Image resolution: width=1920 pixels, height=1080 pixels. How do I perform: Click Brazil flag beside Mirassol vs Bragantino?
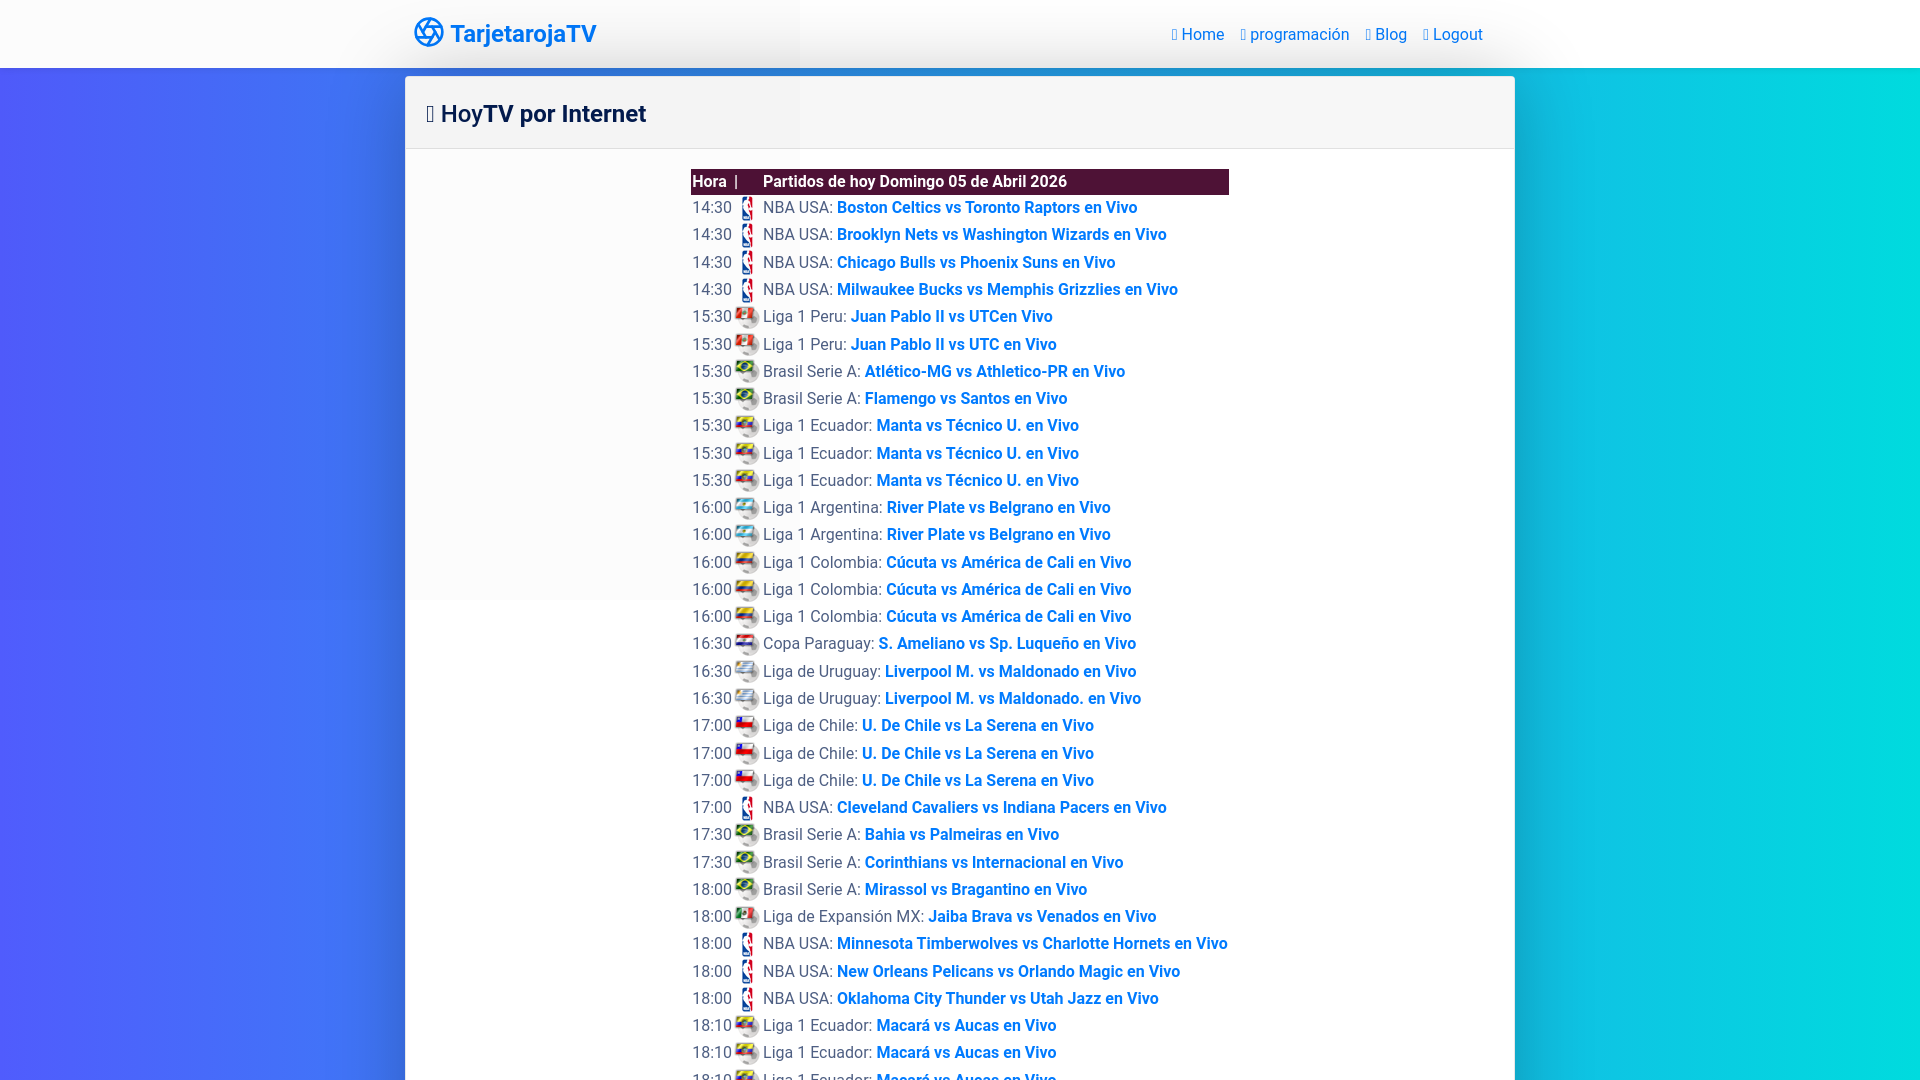click(x=747, y=889)
